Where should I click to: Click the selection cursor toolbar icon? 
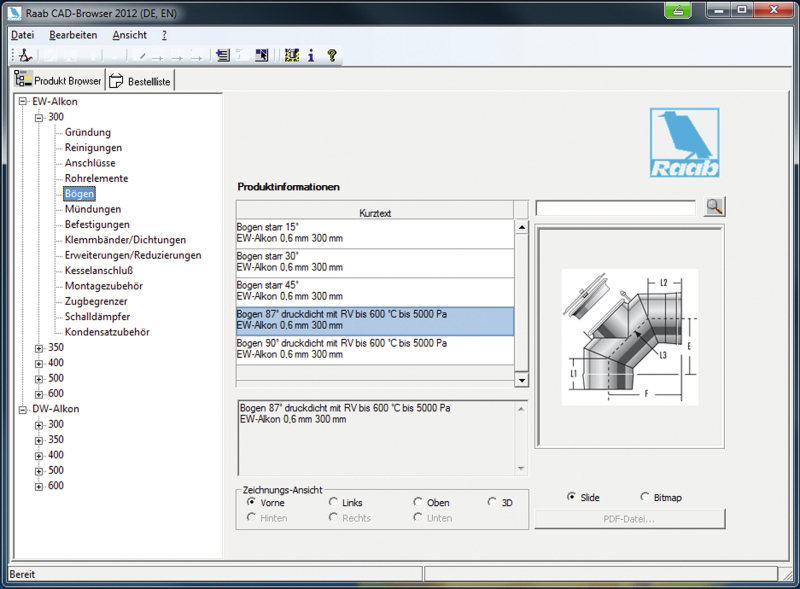pos(262,55)
